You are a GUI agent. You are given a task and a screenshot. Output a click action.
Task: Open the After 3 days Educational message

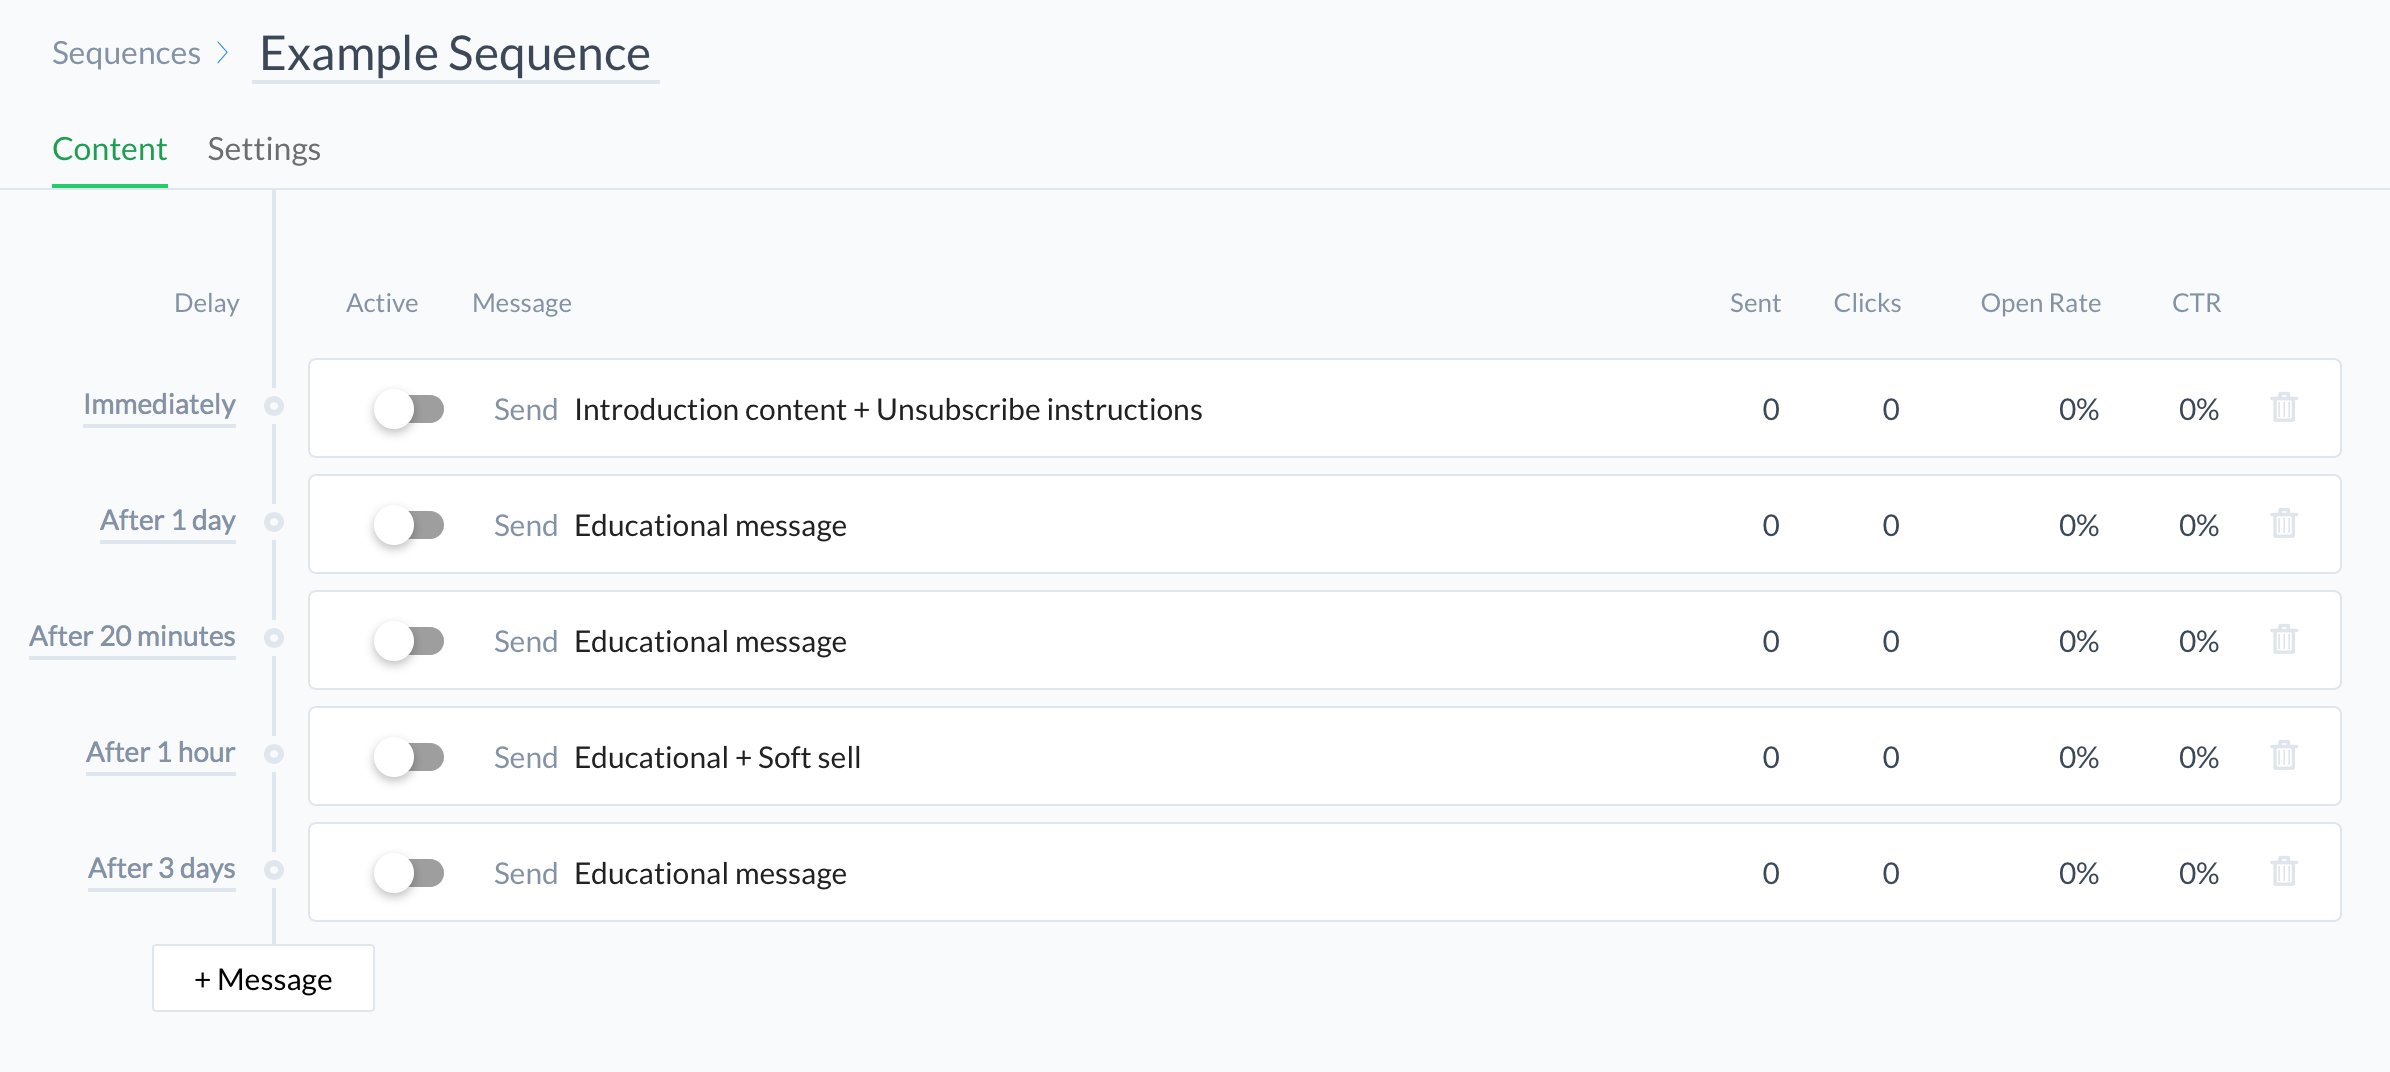pyautogui.click(x=710, y=874)
